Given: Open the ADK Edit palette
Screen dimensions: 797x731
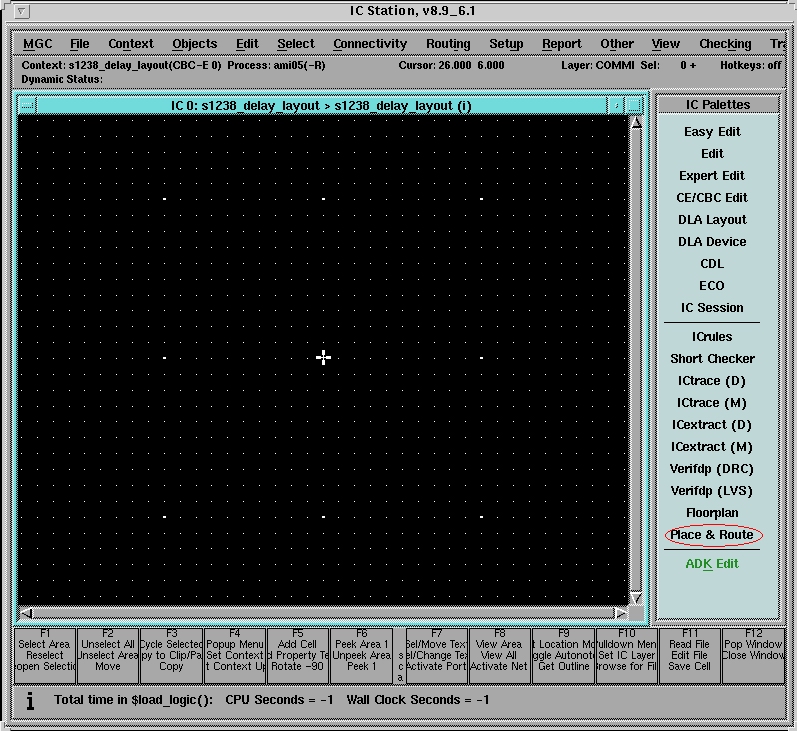Looking at the screenshot, I should (712, 564).
